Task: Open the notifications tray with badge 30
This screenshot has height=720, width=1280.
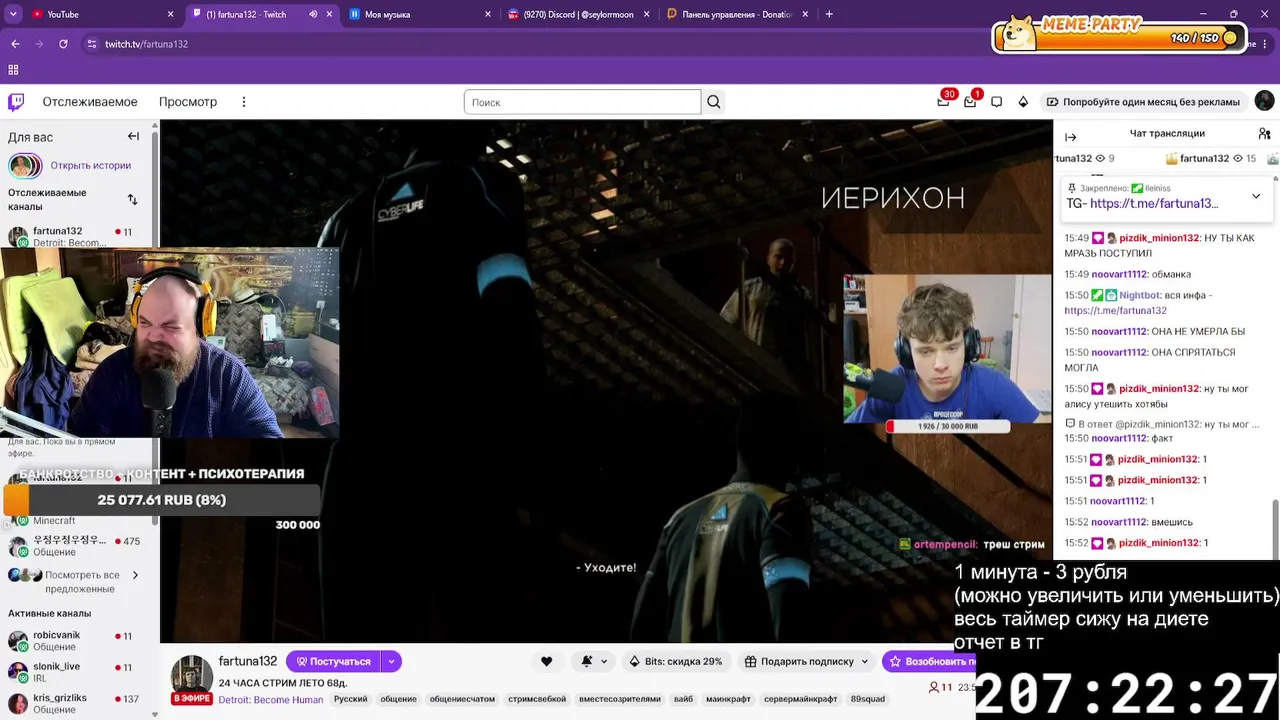Action: coord(943,102)
